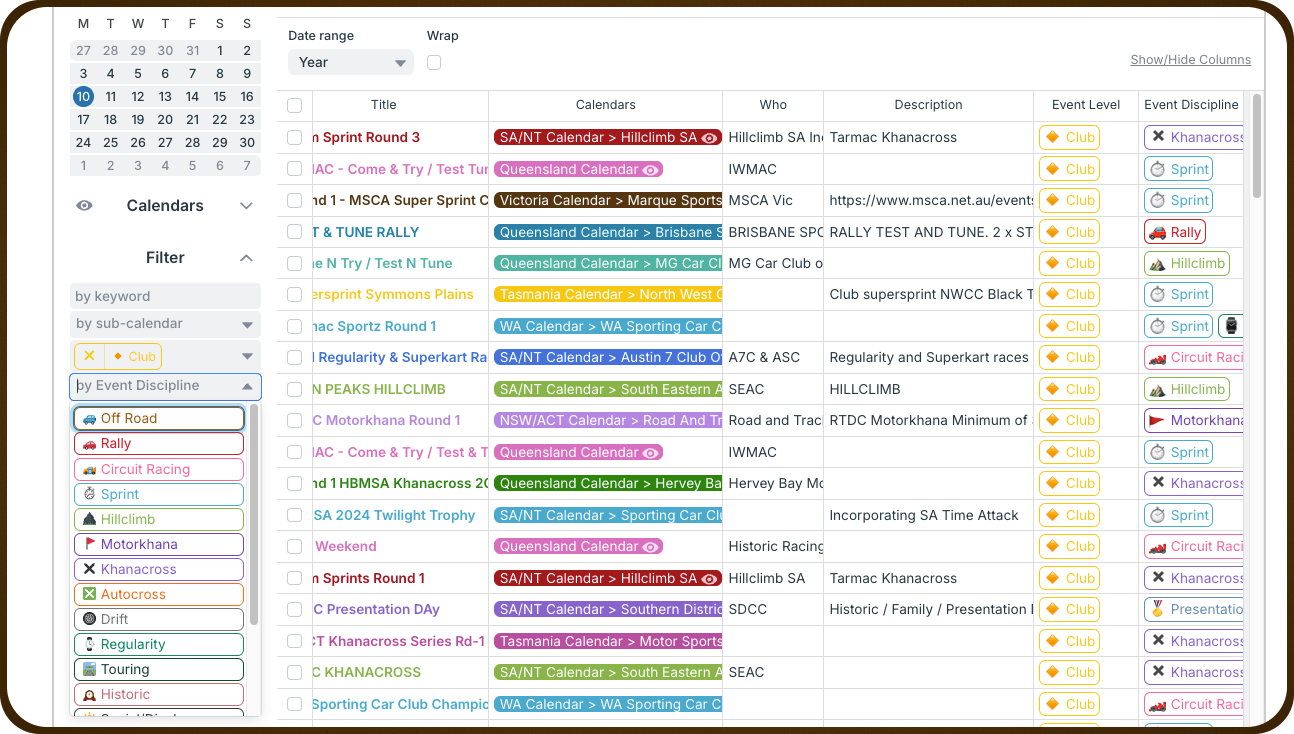This screenshot has width=1294, height=734.
Task: Choose the Autocross discipline option
Action: click(158, 594)
